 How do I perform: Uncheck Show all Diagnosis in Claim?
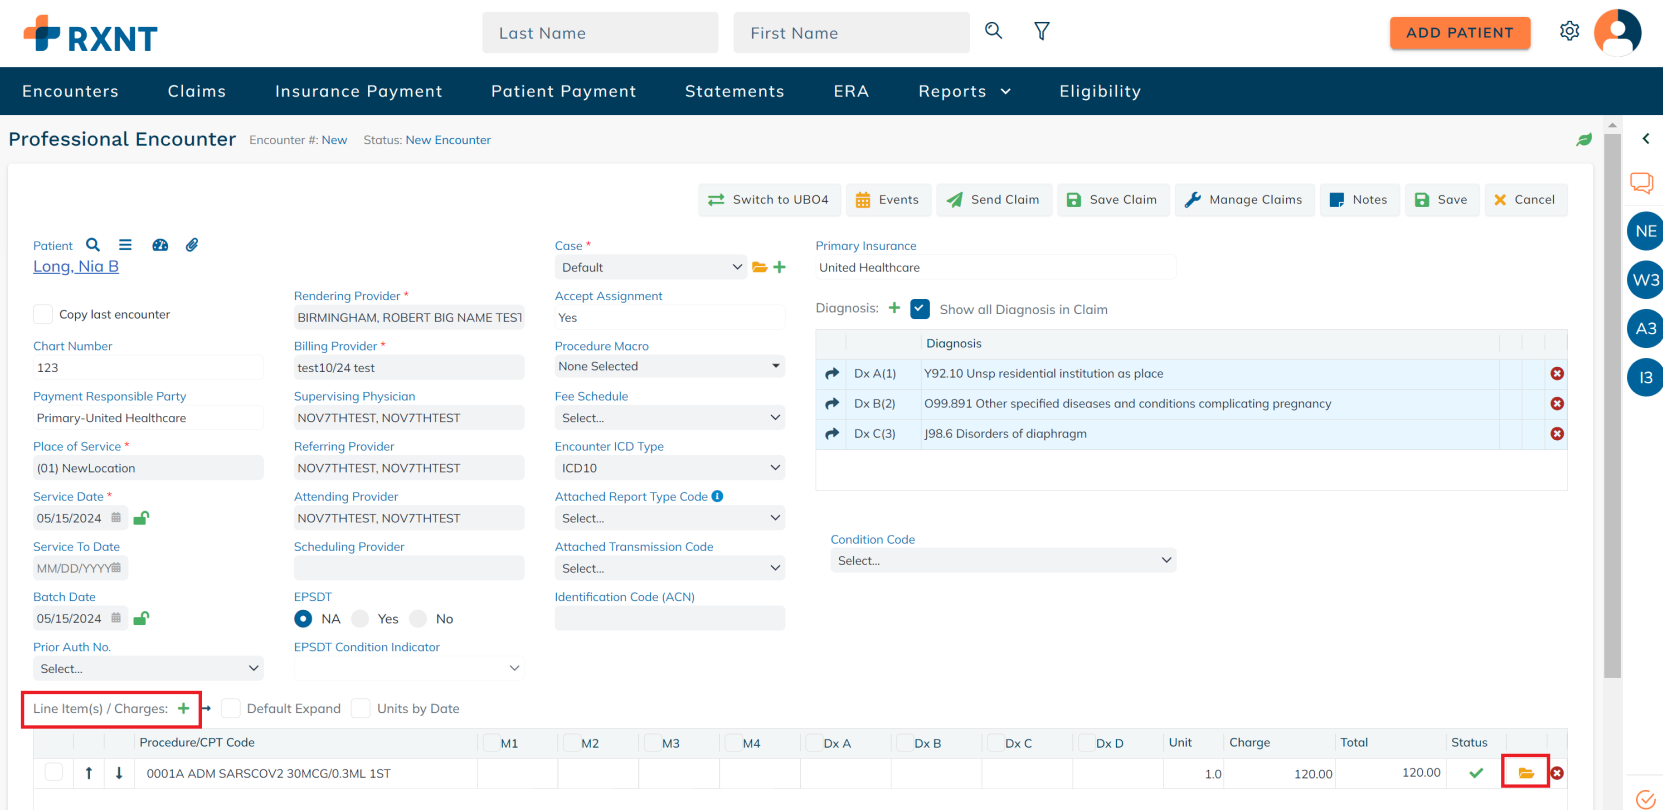coord(920,309)
